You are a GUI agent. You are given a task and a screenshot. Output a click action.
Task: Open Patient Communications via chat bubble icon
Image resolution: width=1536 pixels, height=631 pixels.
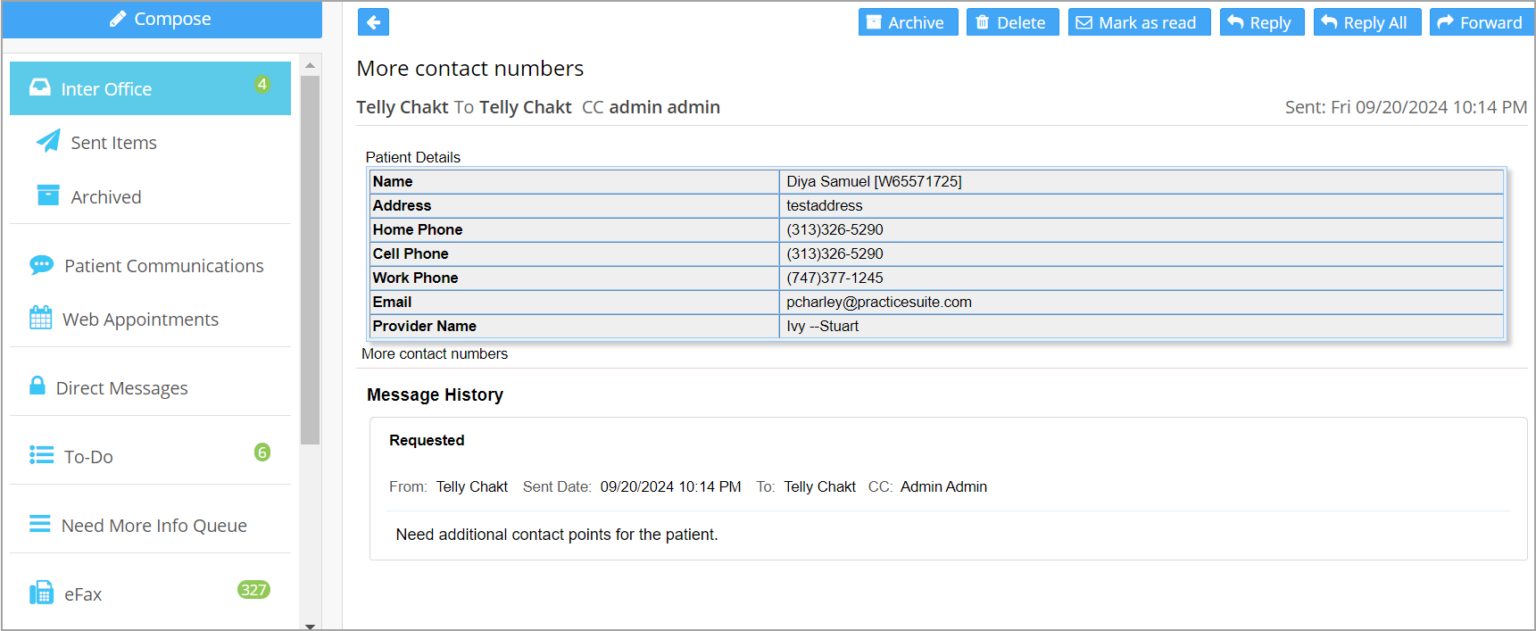(x=41, y=265)
